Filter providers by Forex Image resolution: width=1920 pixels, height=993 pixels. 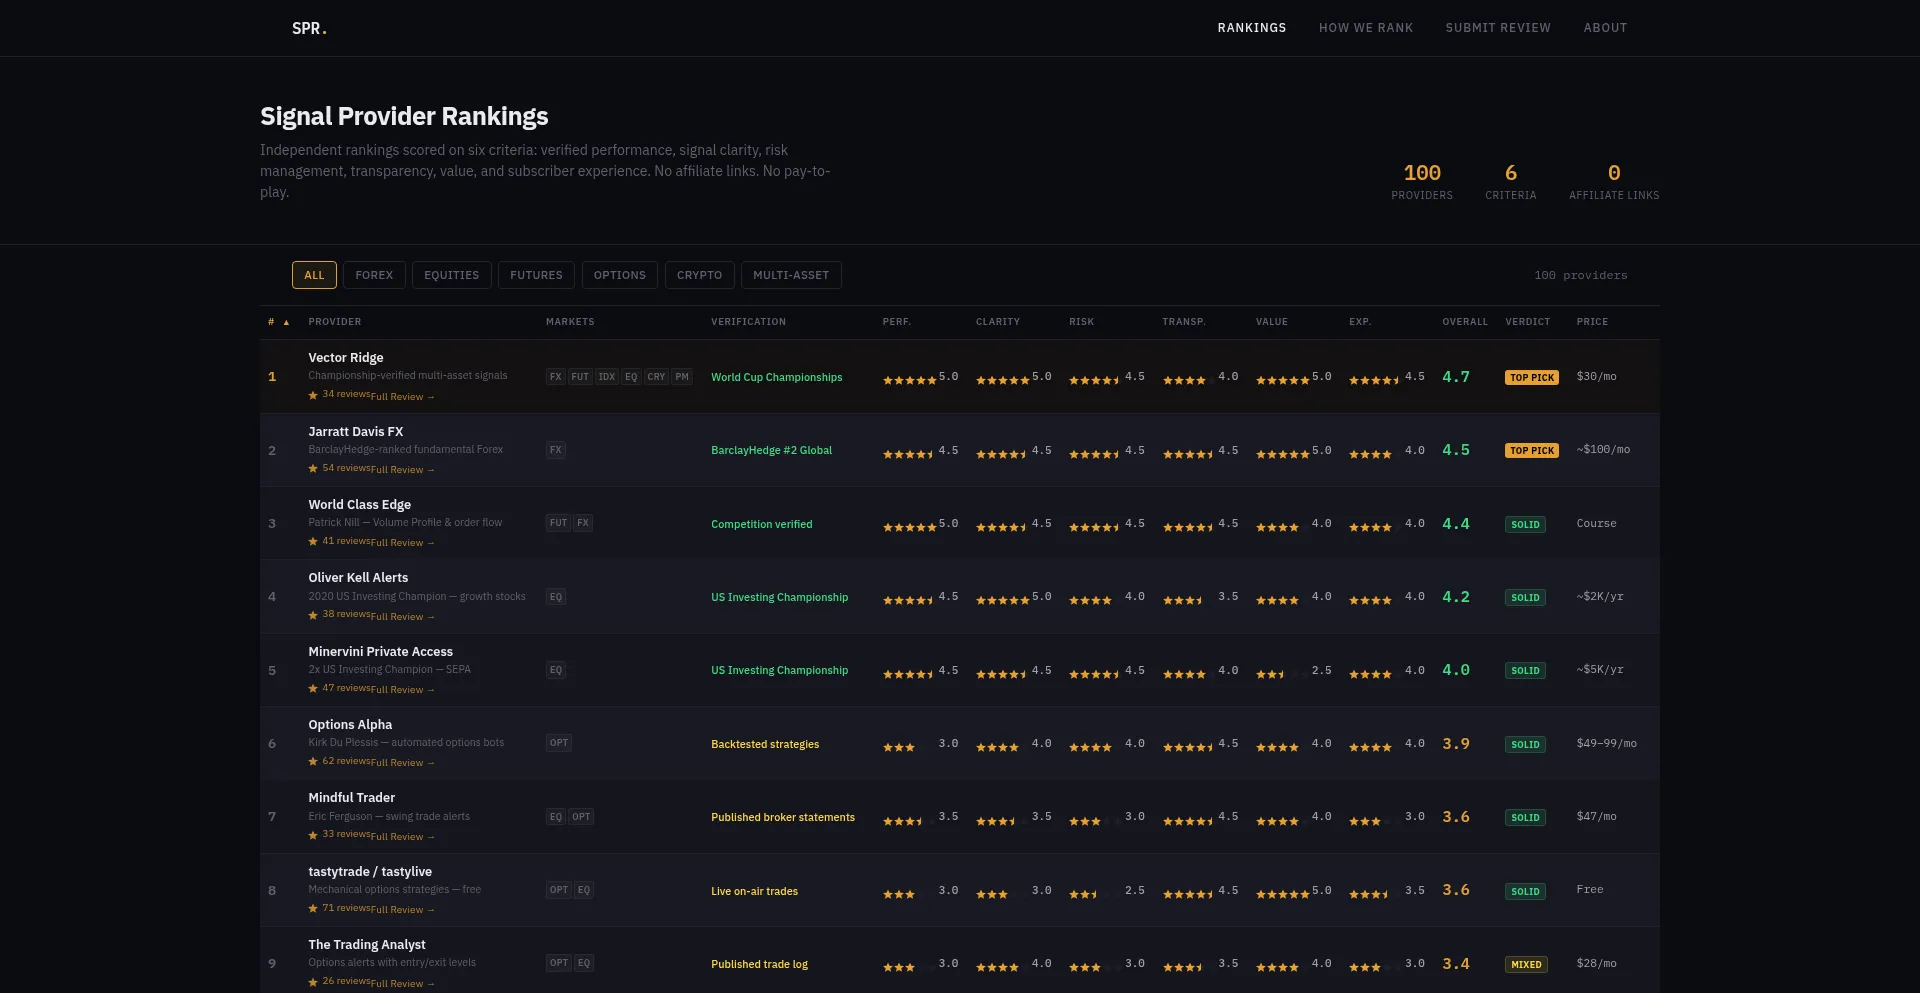[374, 275]
